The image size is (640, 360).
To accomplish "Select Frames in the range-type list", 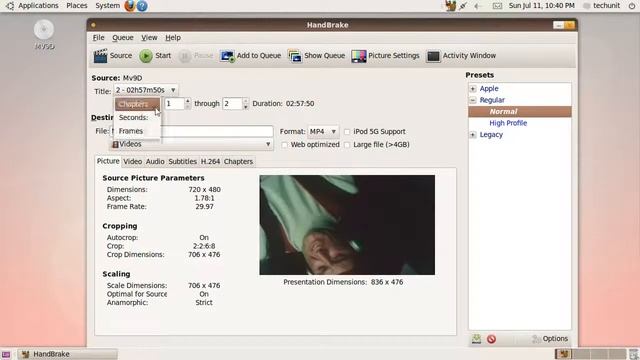I will [x=137, y=131].
